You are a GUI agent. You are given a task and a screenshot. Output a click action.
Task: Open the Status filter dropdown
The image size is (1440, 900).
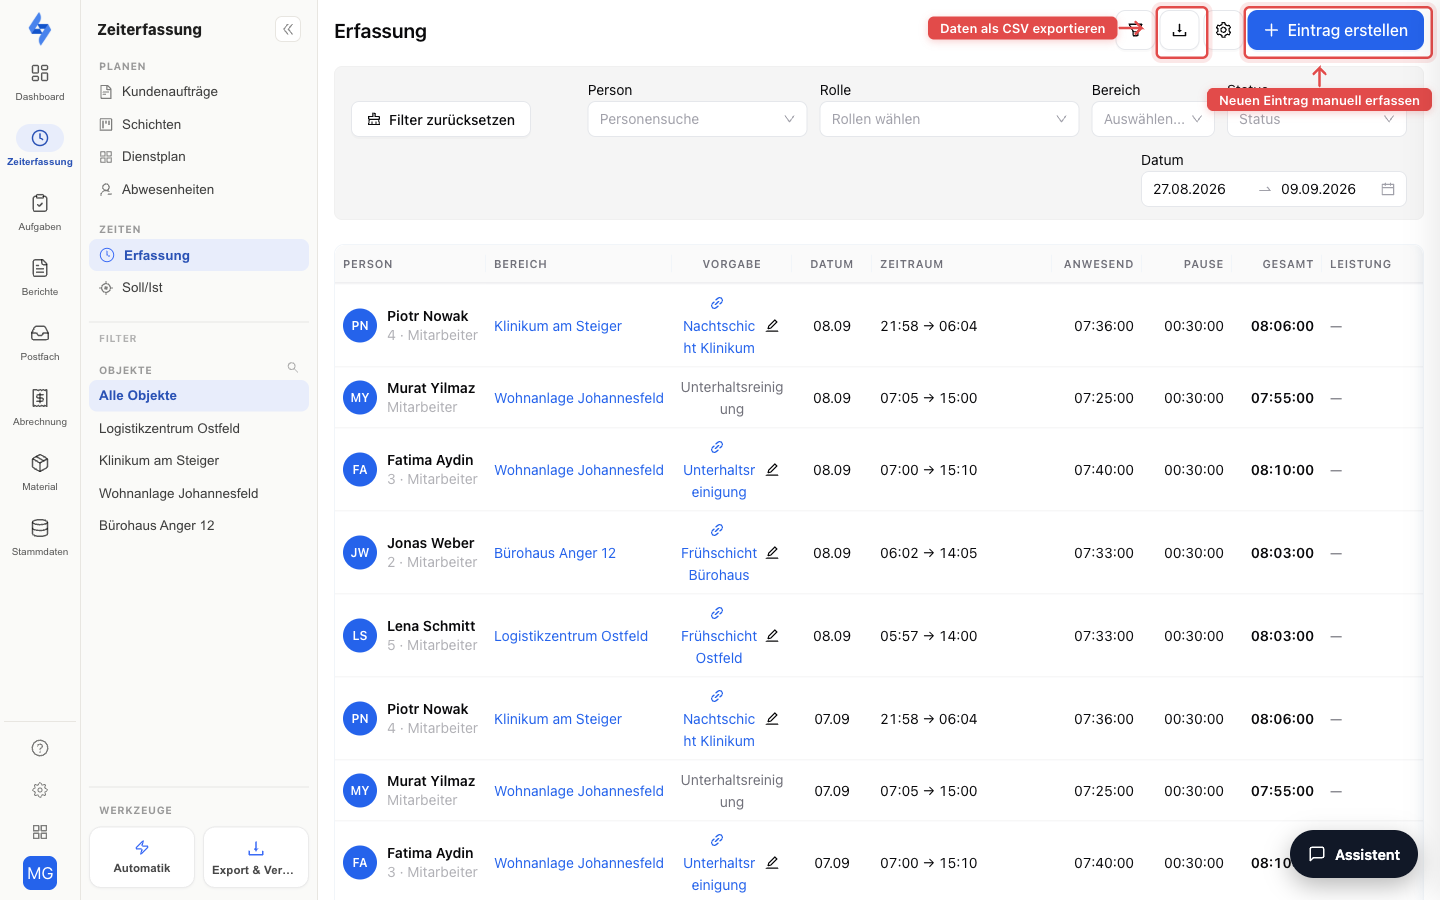[x=1316, y=119]
